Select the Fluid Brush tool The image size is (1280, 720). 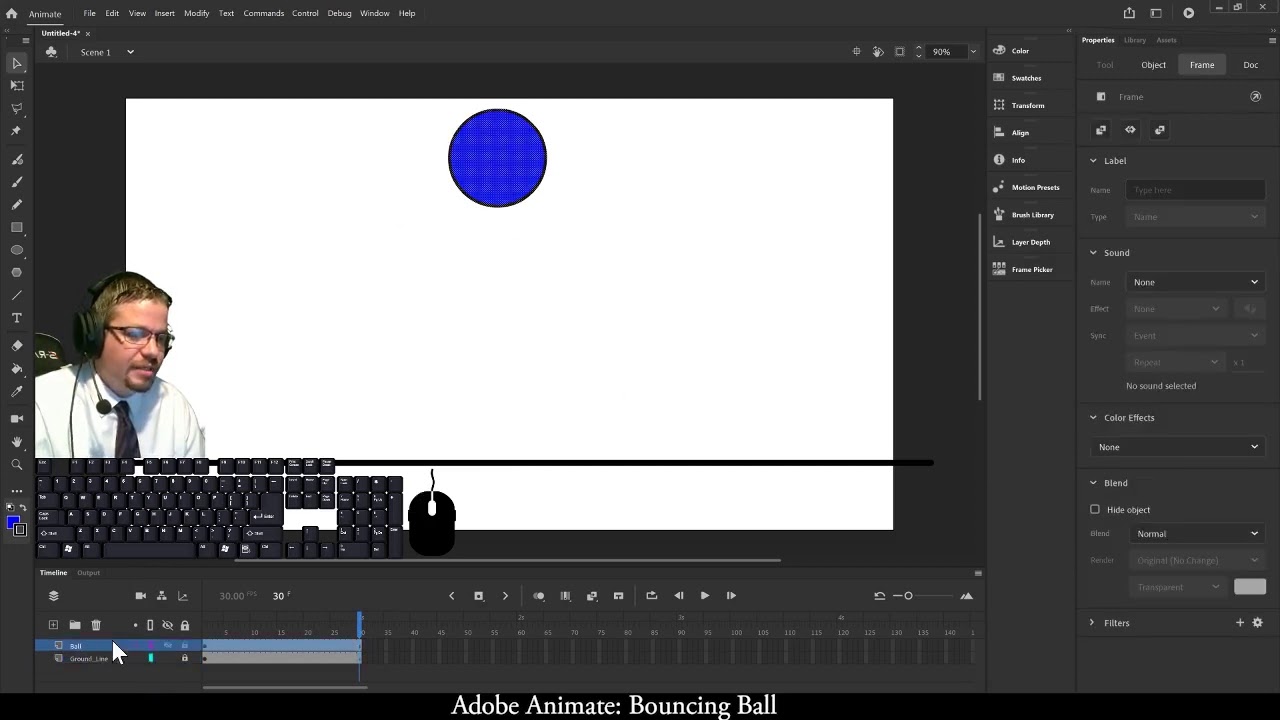pyautogui.click(x=17, y=160)
